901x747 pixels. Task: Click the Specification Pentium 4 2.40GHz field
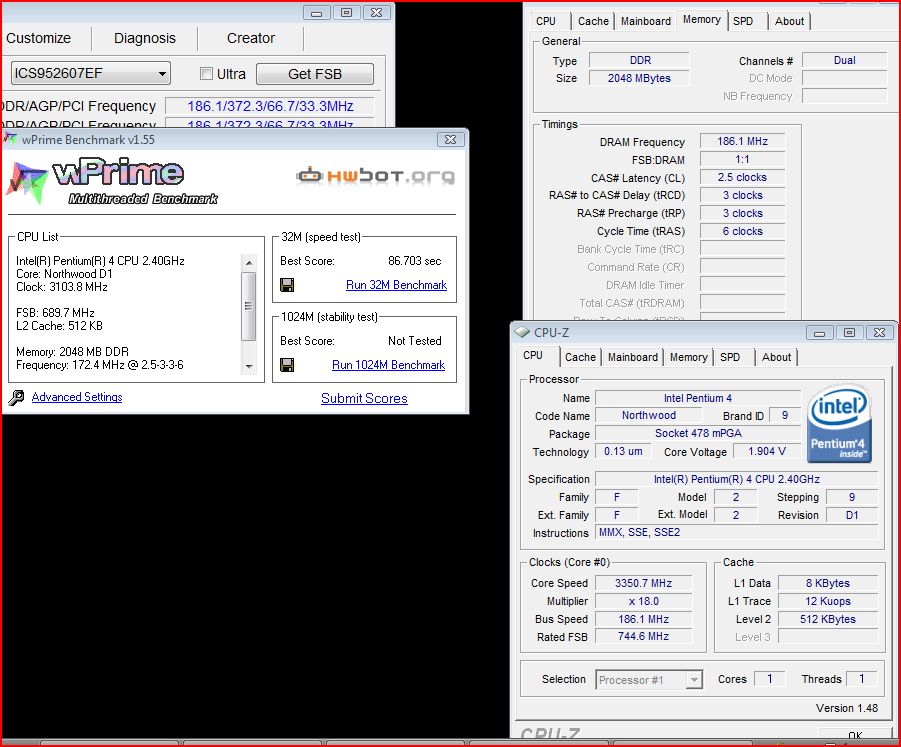tap(737, 479)
